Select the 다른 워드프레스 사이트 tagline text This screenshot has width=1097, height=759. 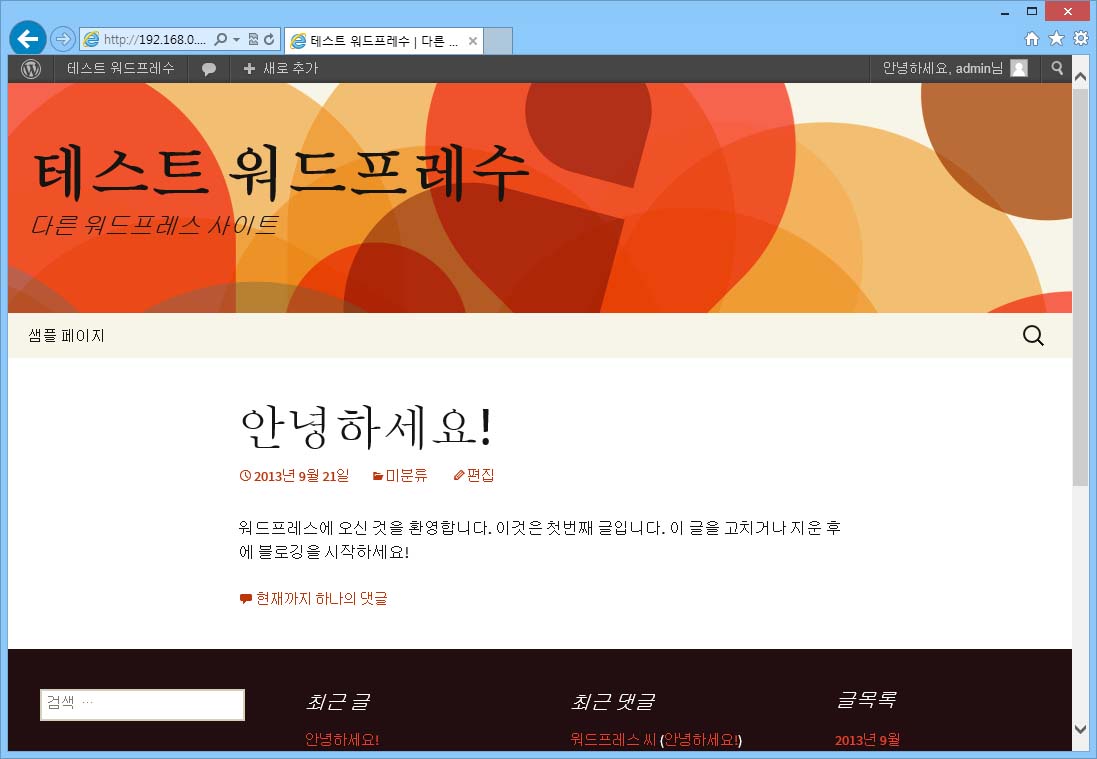click(x=155, y=225)
